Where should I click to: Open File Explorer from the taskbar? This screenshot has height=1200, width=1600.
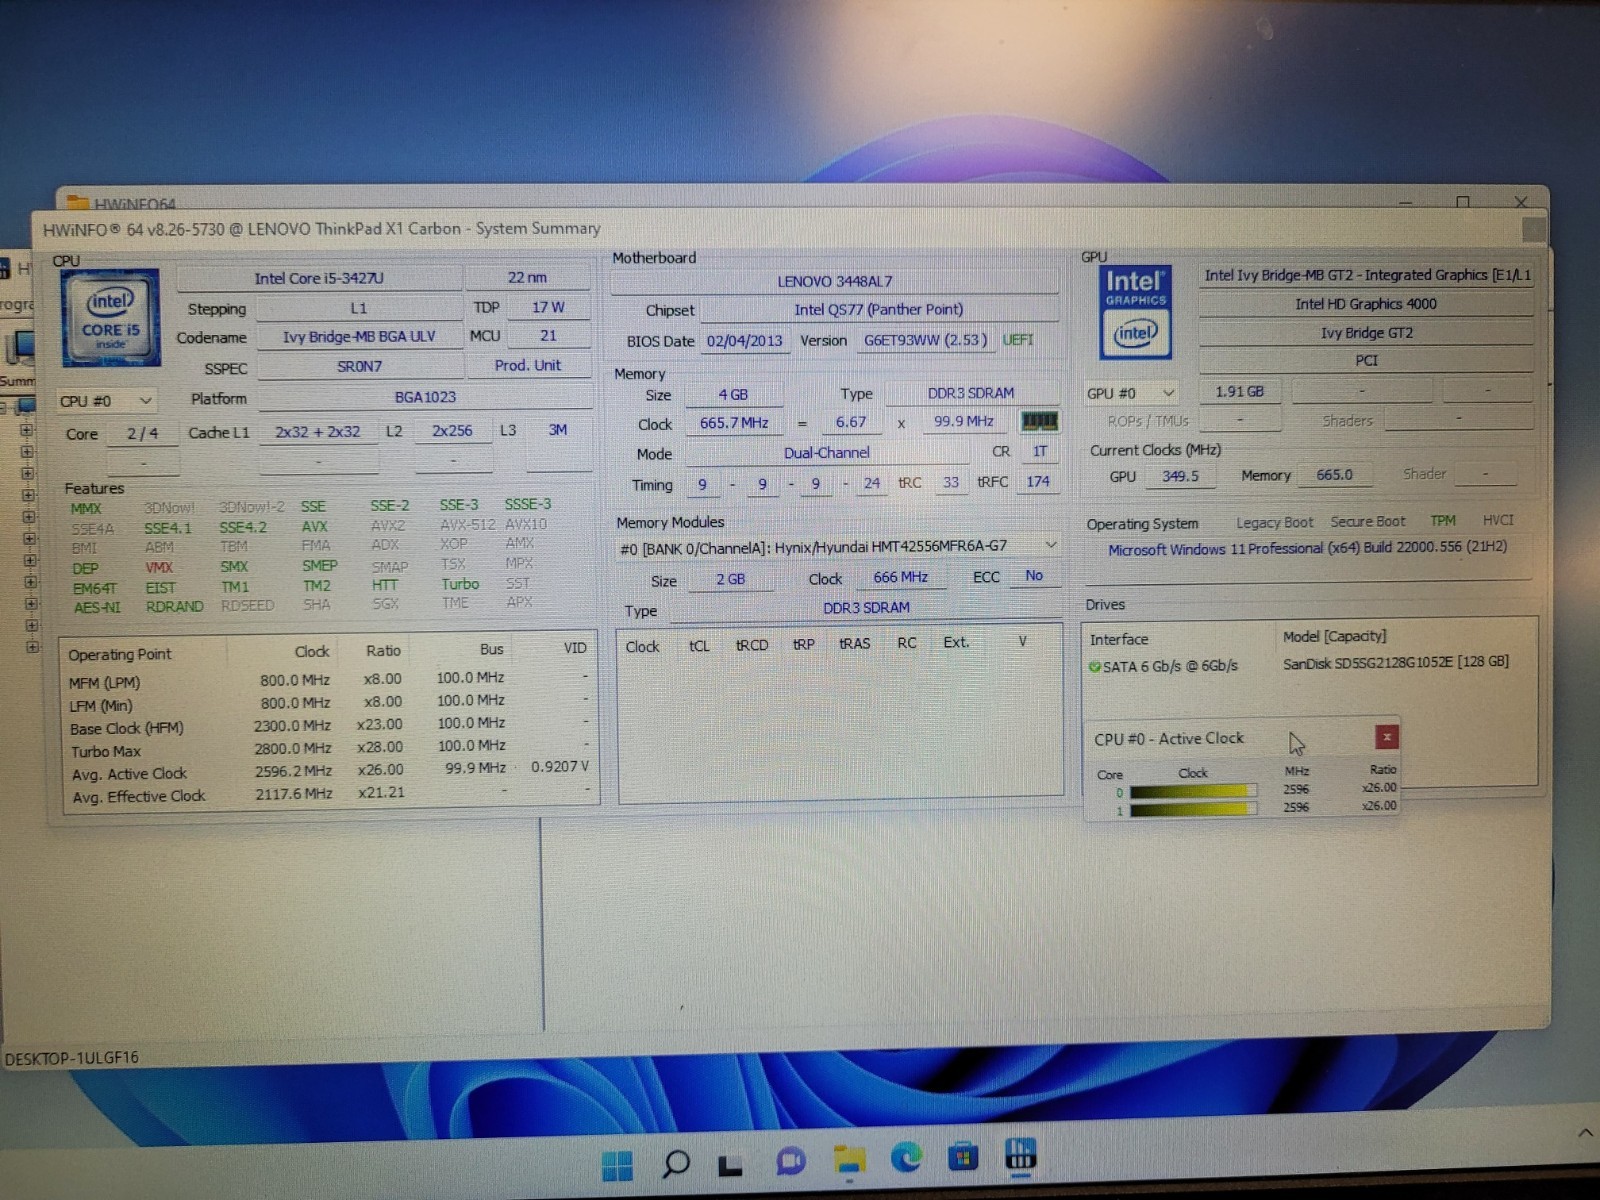coord(849,1160)
